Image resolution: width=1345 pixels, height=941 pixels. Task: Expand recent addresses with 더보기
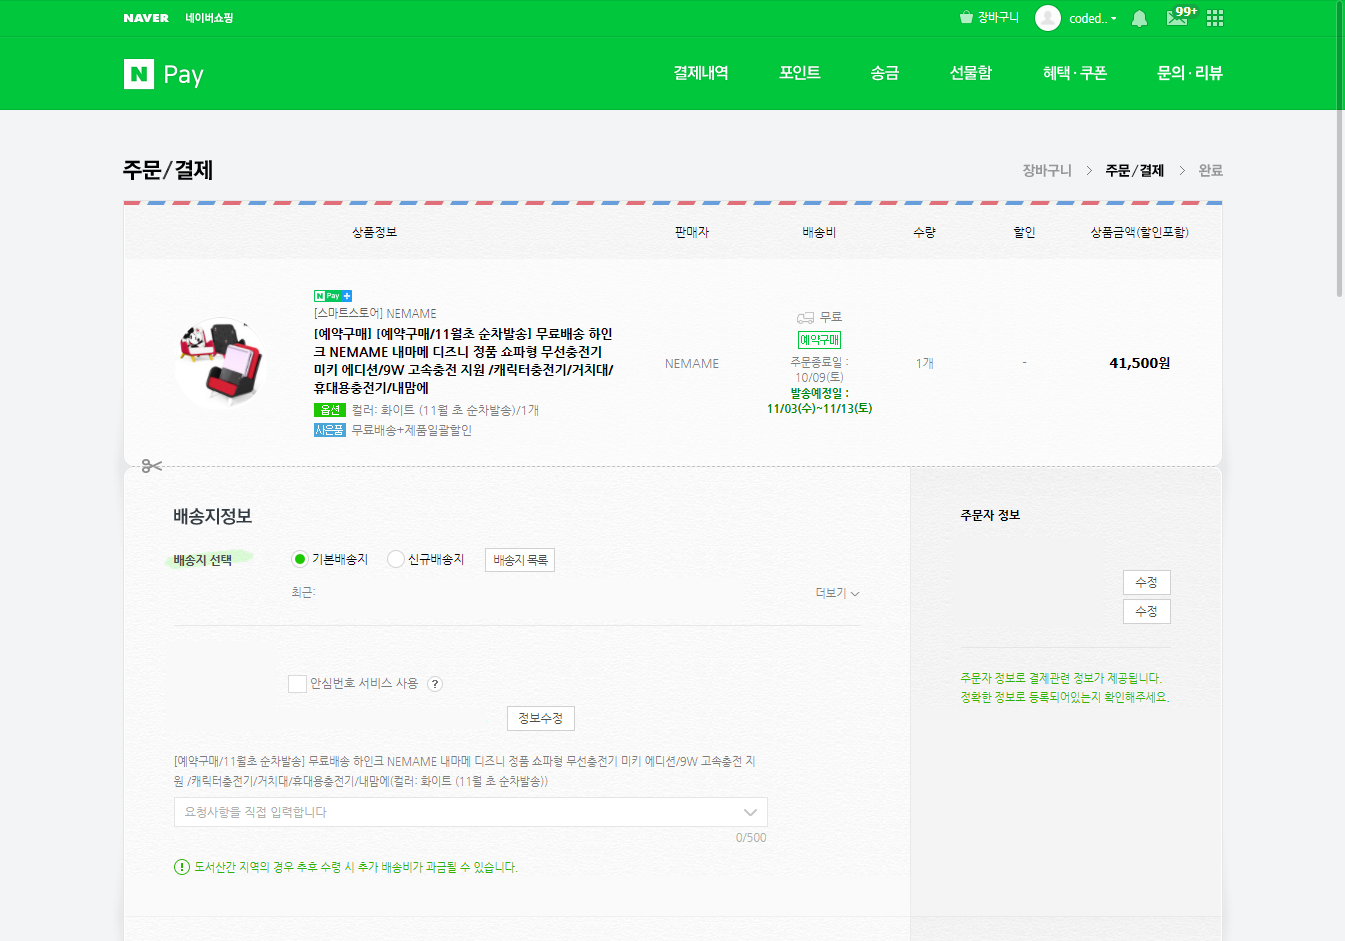837,593
